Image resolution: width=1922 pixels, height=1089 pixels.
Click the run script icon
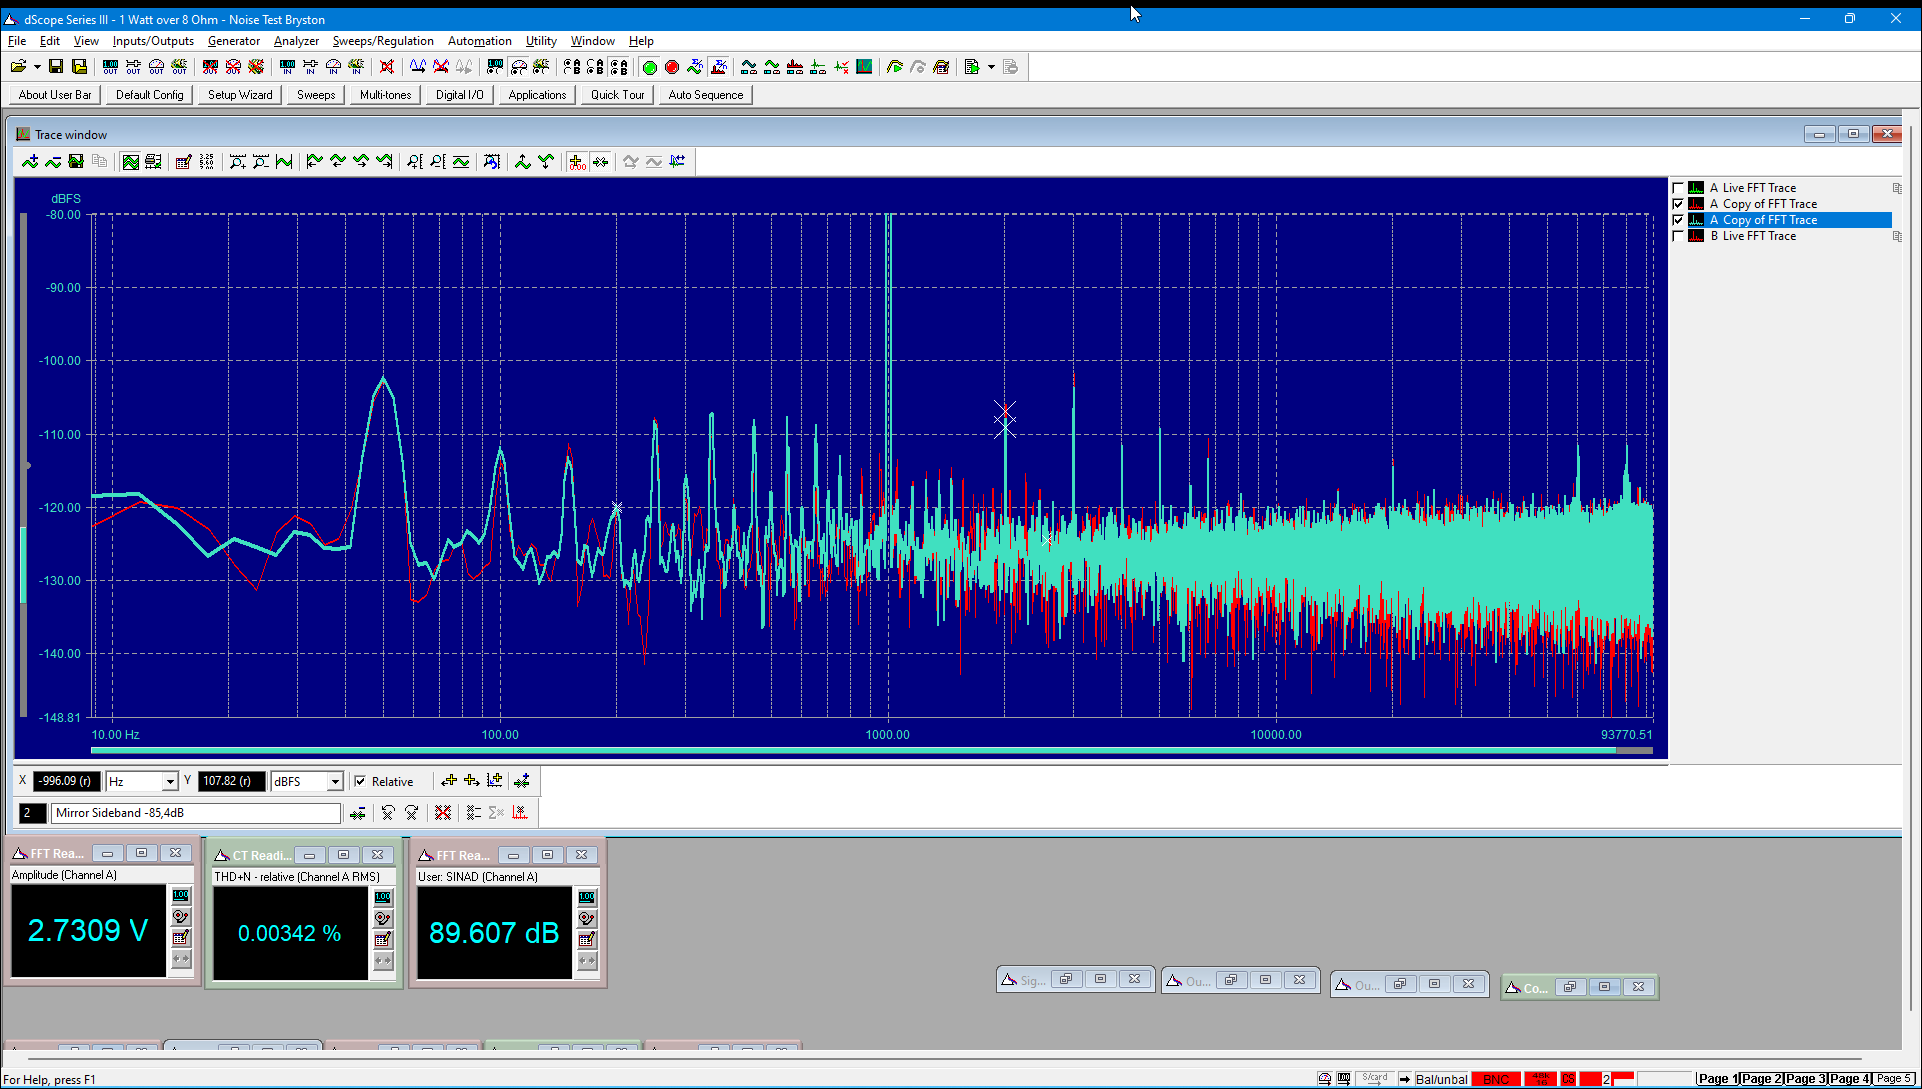click(x=971, y=67)
